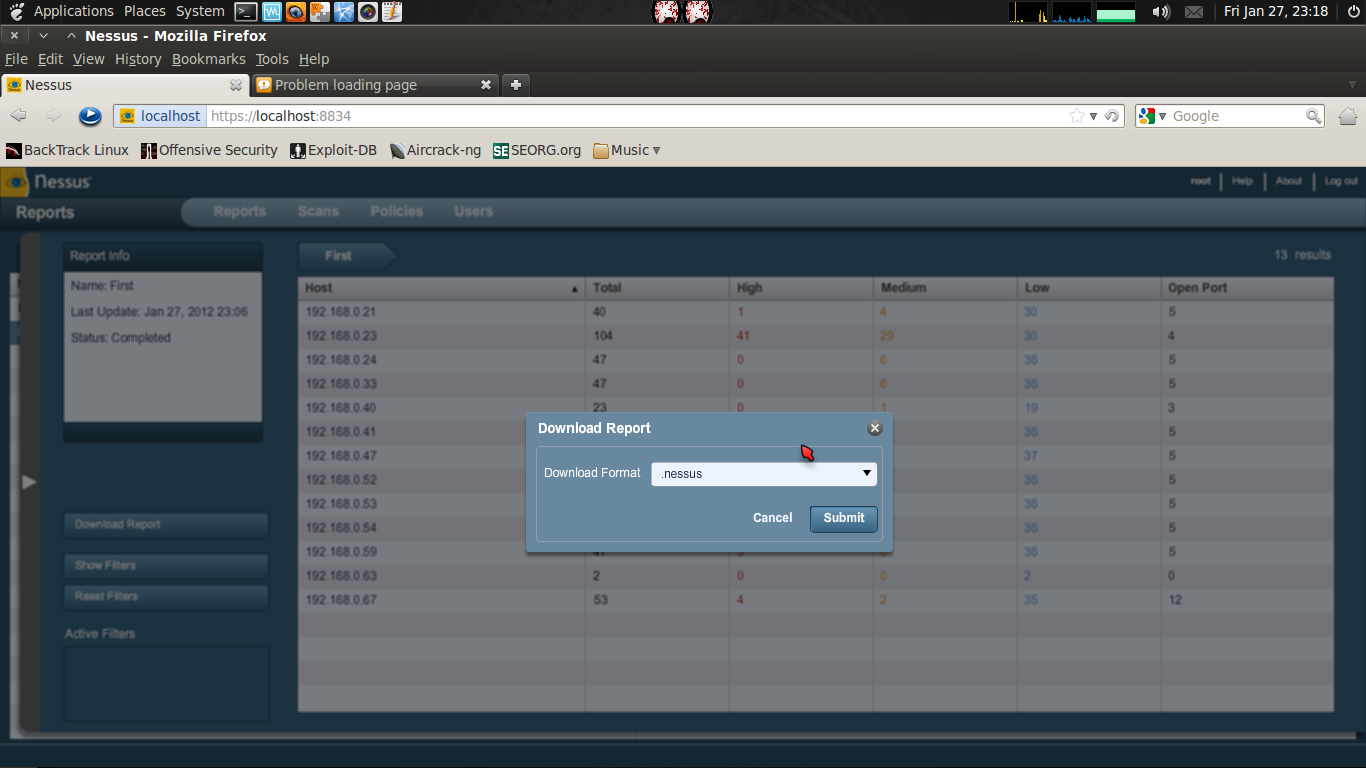Click the localhost site identity button
Screen dimensions: 1366x768
[160, 116]
